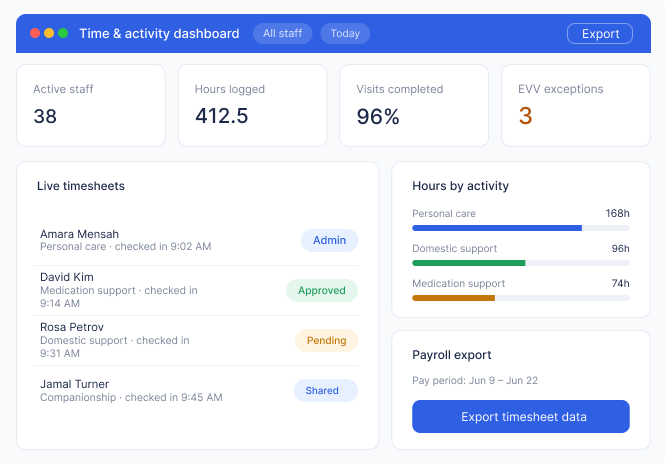Select Jamal Turner timesheet row
This screenshot has width=665, height=464.
pos(196,391)
